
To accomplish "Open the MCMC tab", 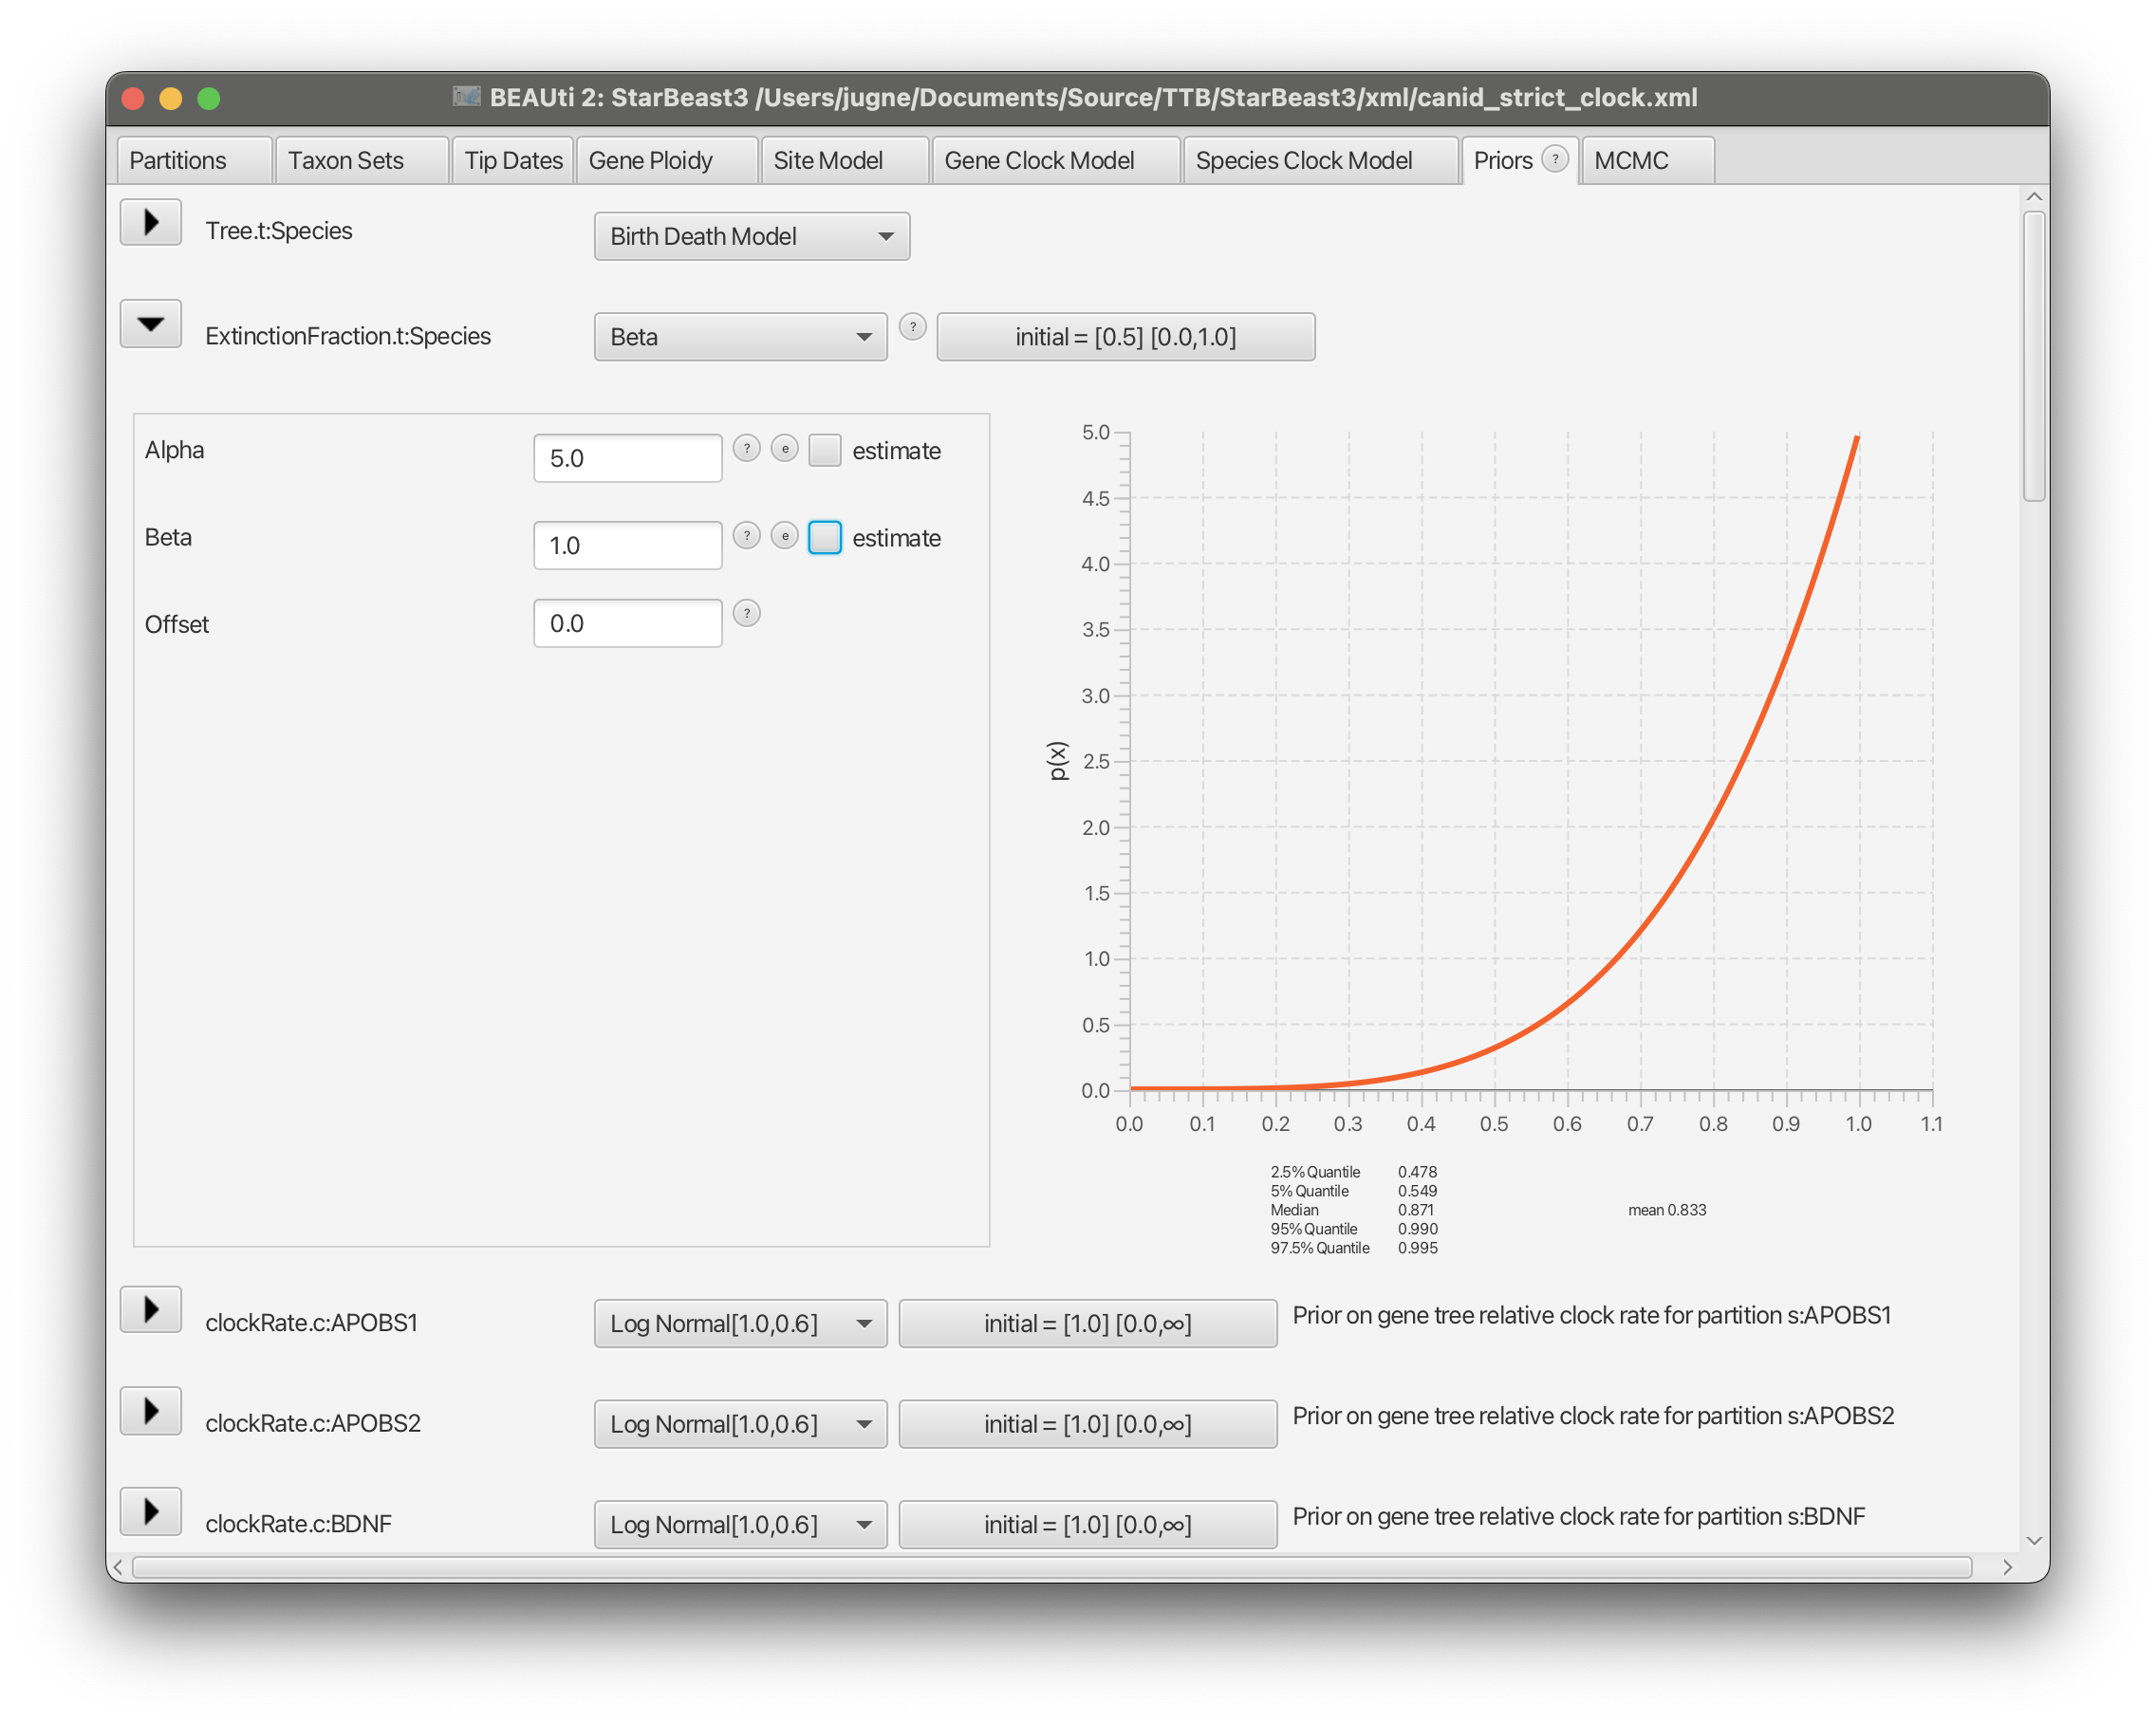I will point(1631,161).
